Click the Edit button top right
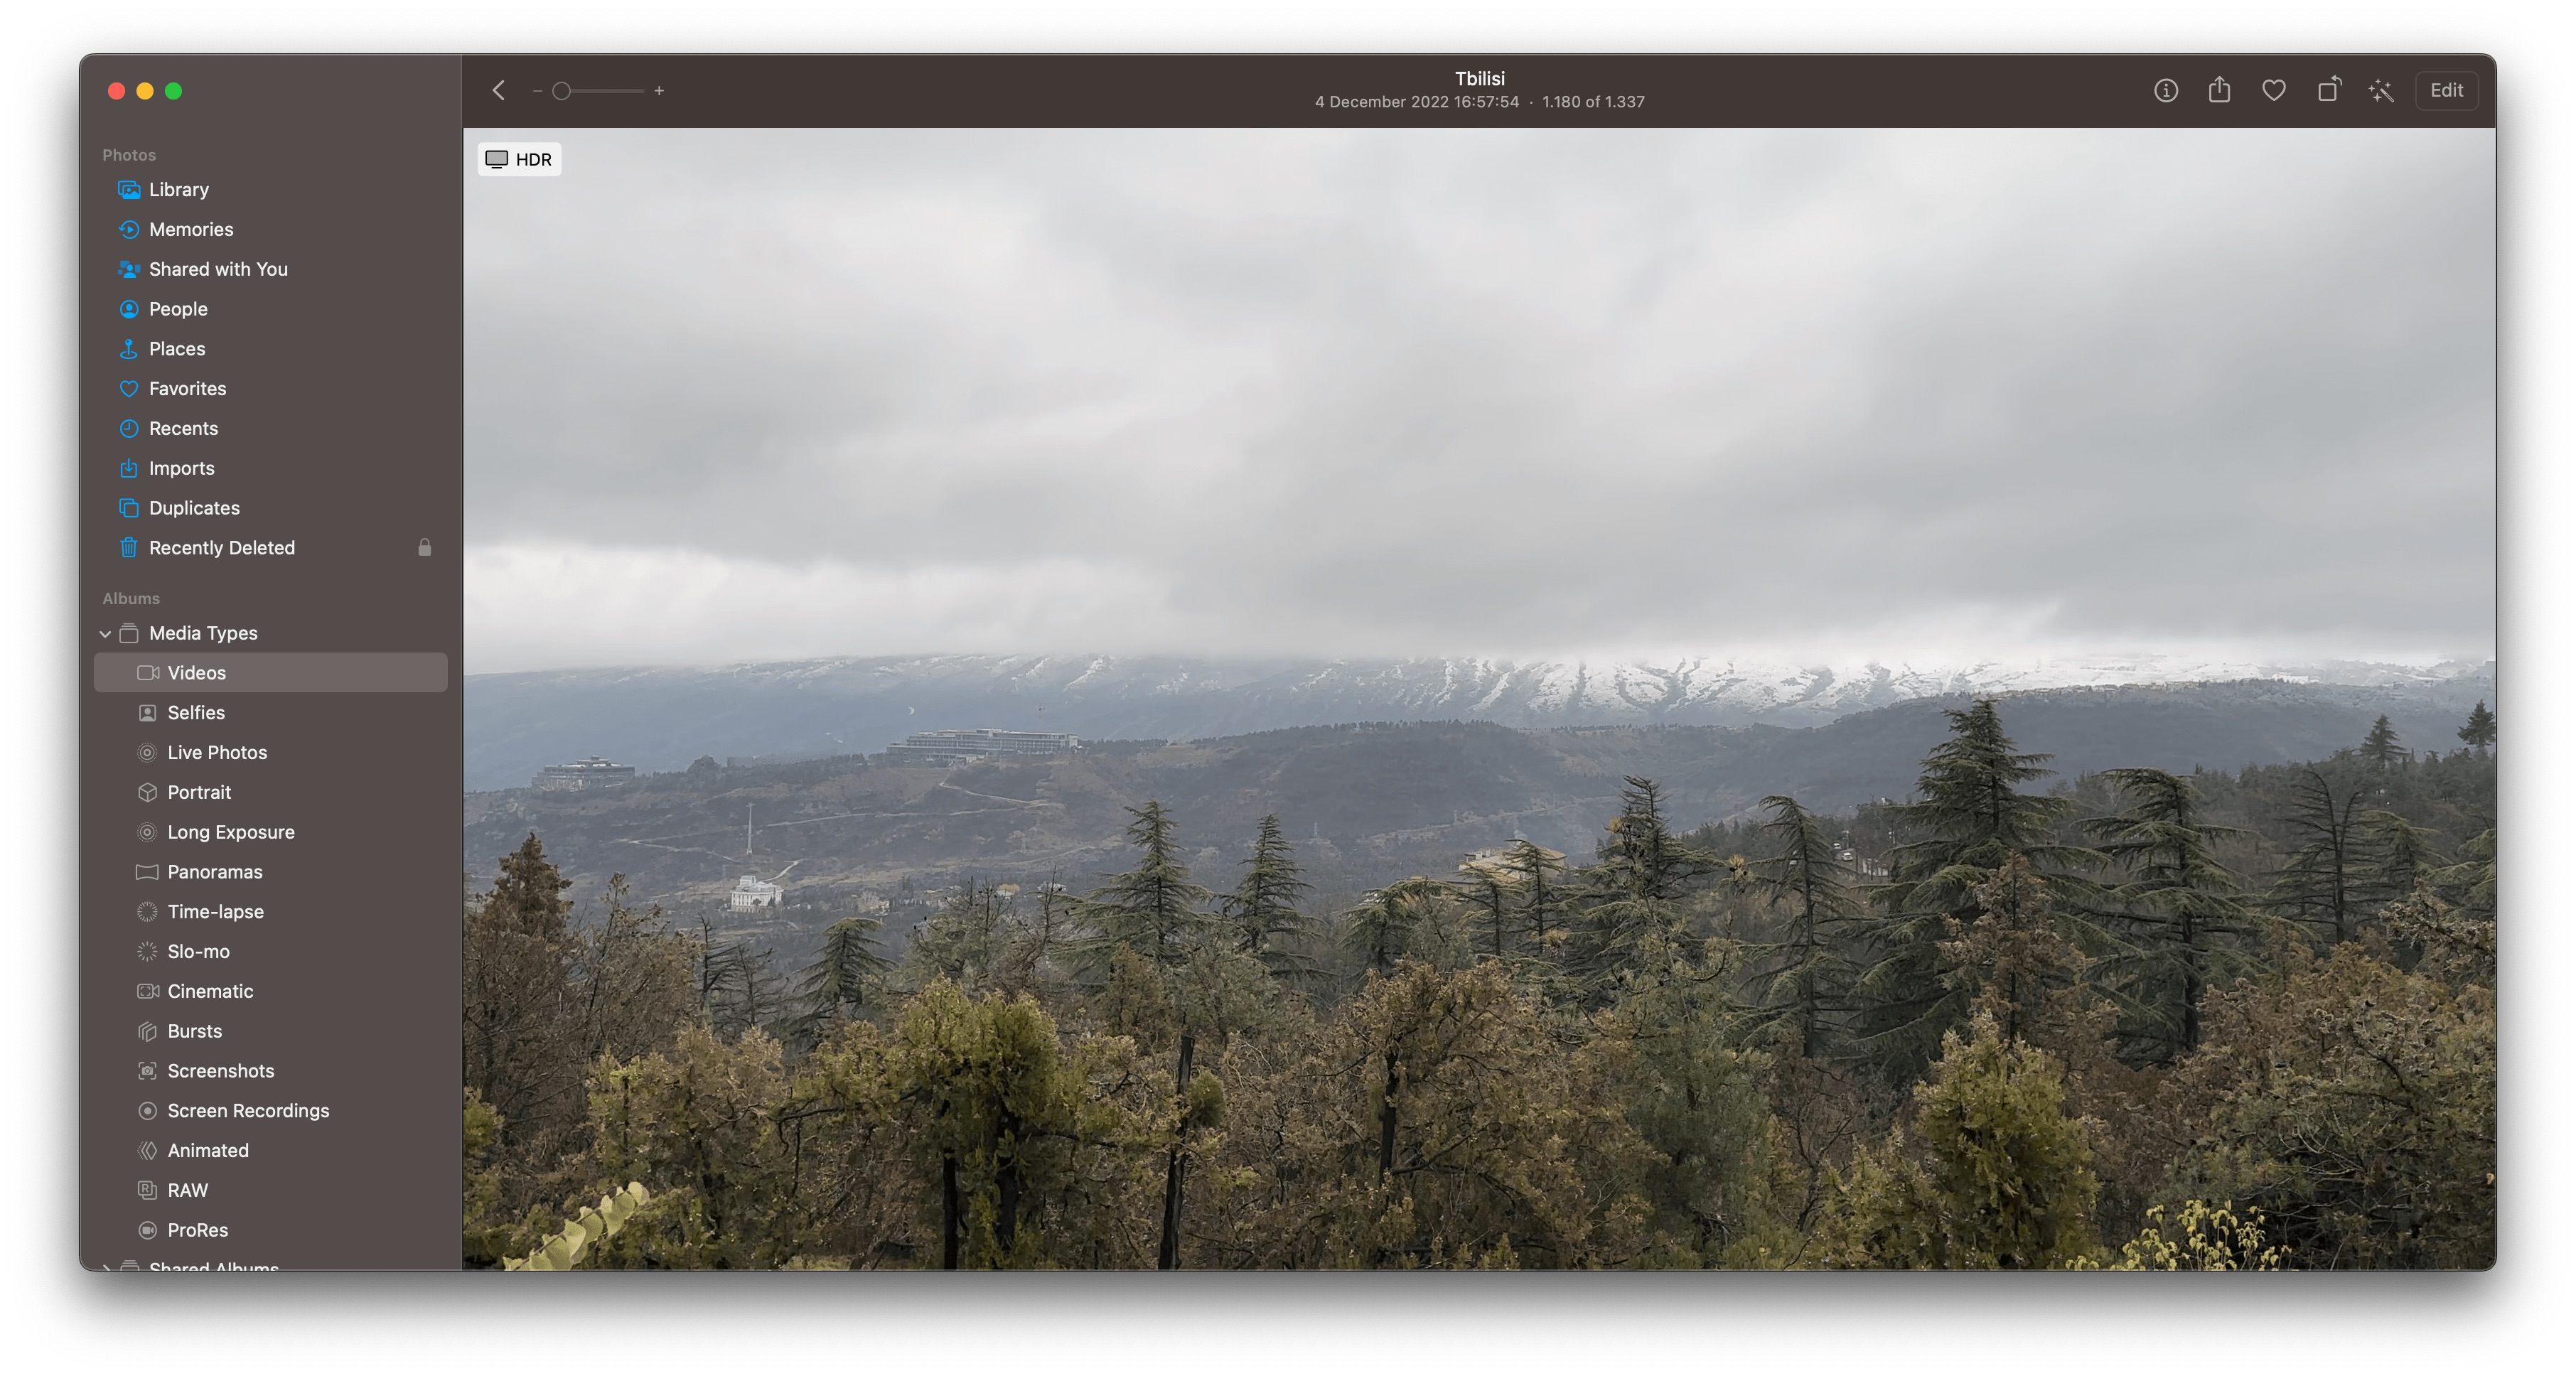 pos(2447,89)
